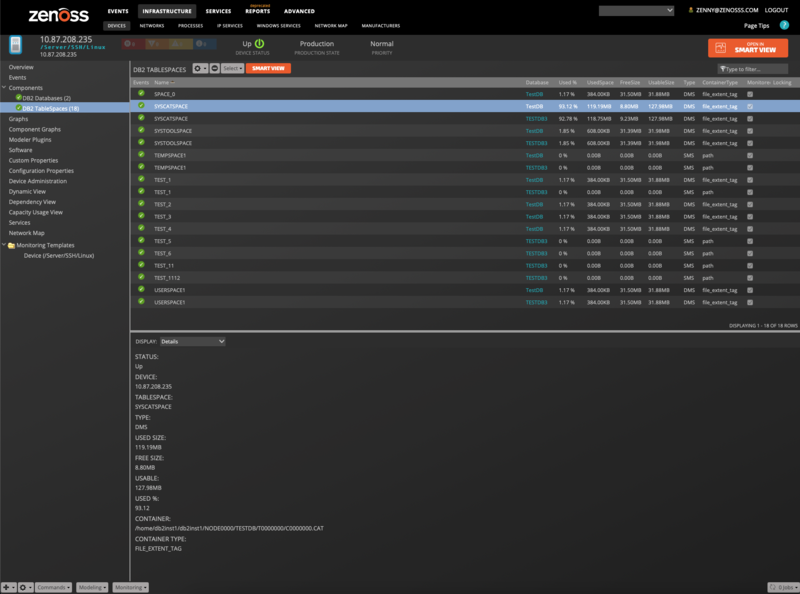This screenshot has width=800, height=594.
Task: Collapse the Components tree node
Action: coord(4,87)
